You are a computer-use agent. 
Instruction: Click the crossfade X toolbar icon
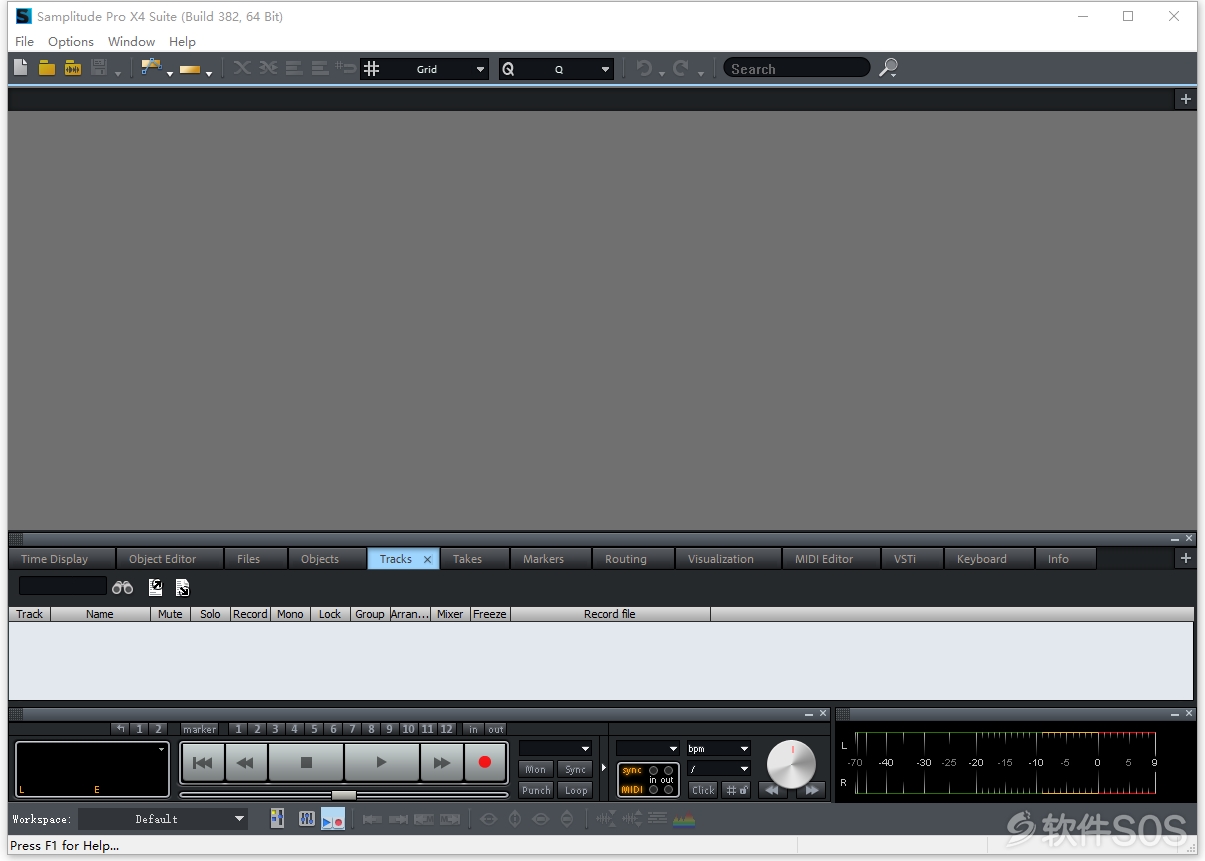click(242, 68)
